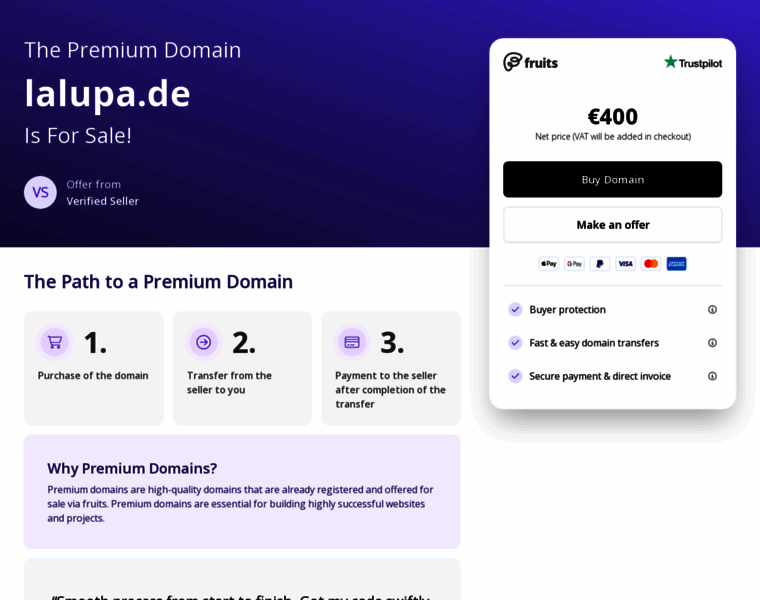Click the PayPal payment icon

pos(600,264)
